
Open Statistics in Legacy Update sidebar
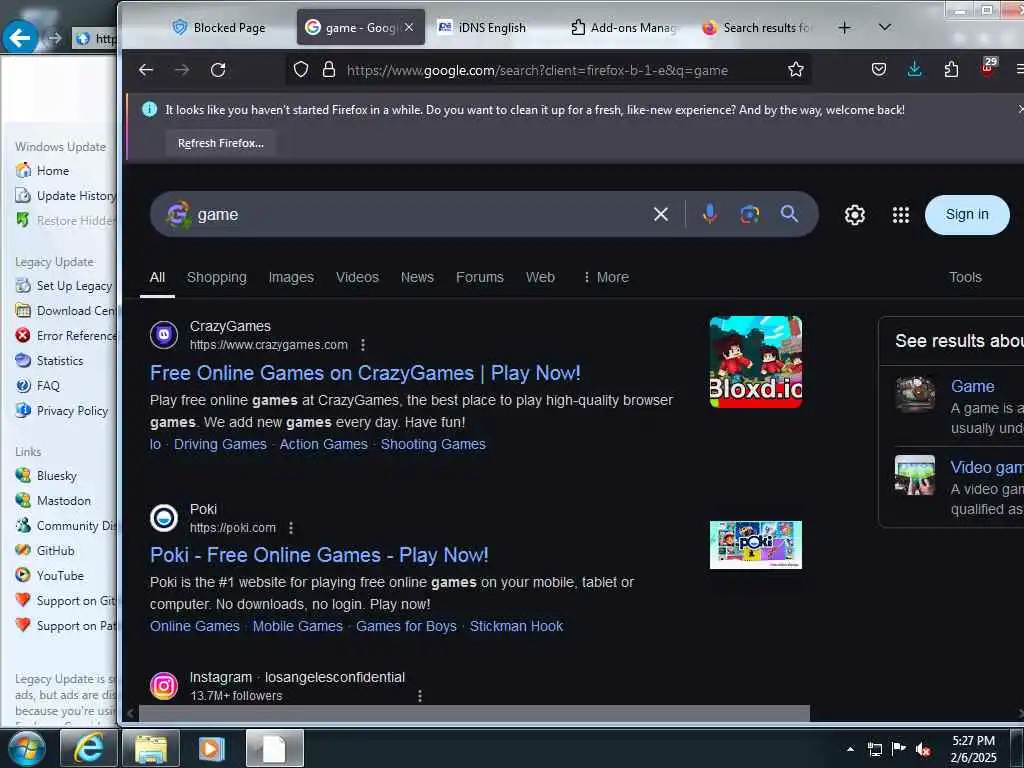59,360
